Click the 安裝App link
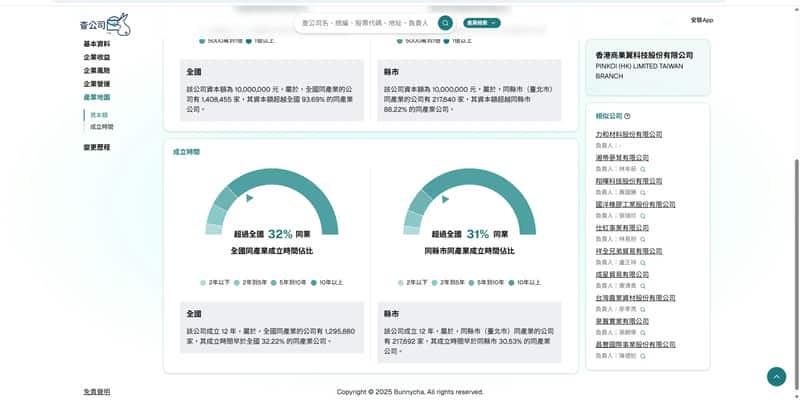 coord(702,20)
